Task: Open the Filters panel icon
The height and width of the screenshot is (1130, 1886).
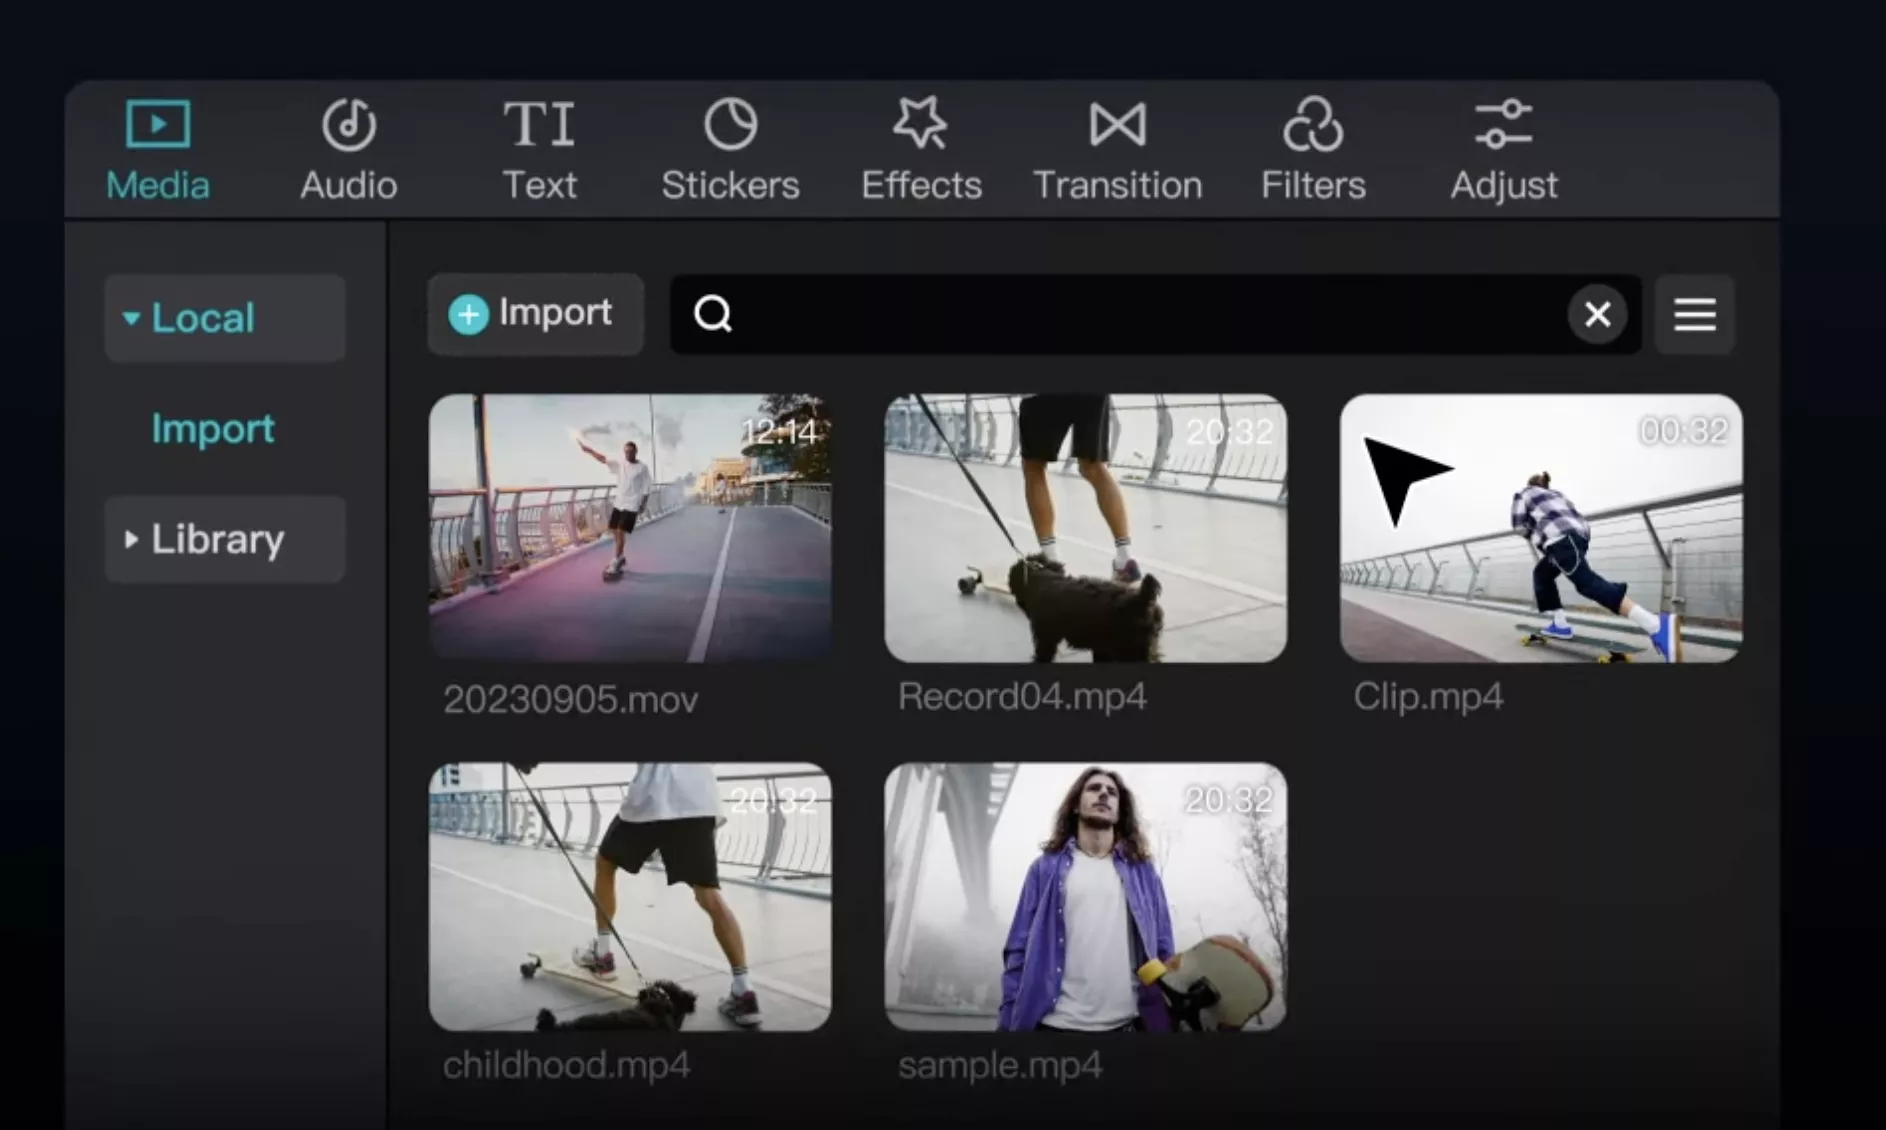Action: point(1312,126)
